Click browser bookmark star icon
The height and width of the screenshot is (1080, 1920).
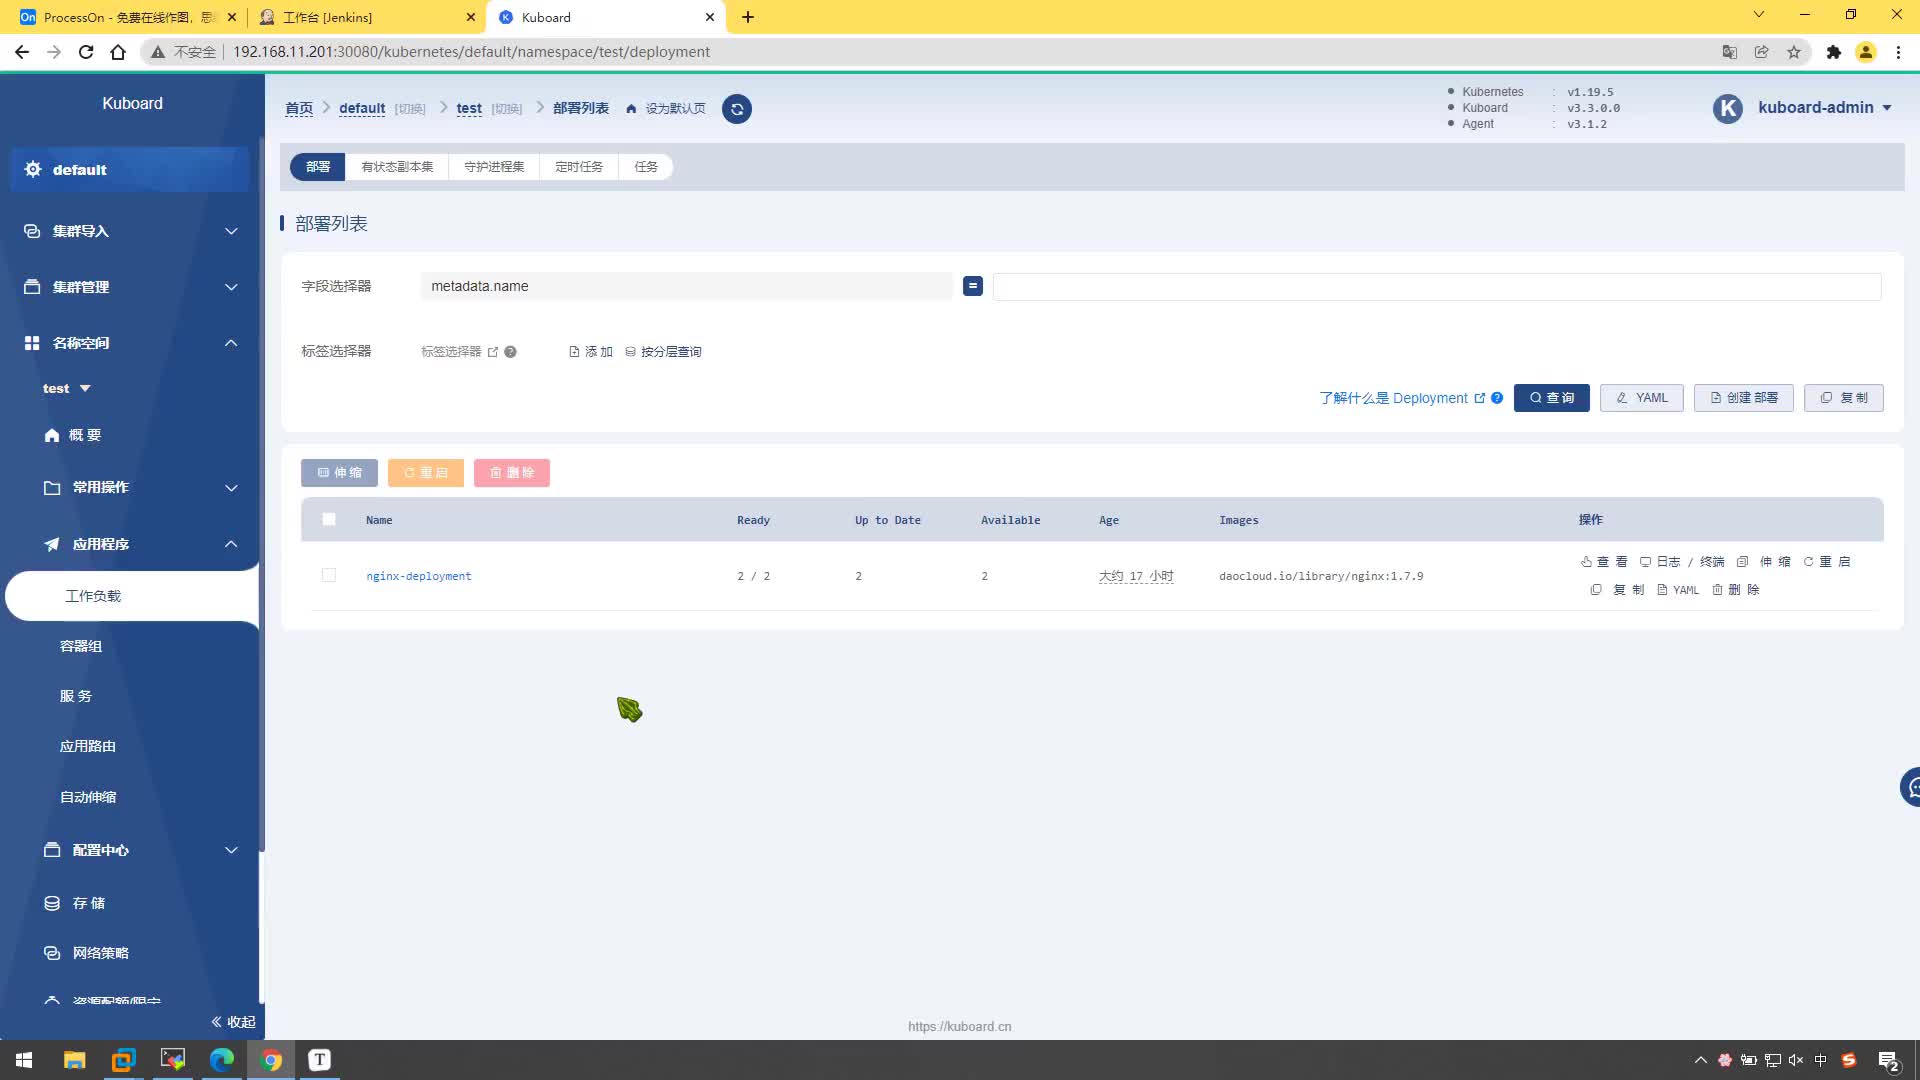(x=1794, y=52)
